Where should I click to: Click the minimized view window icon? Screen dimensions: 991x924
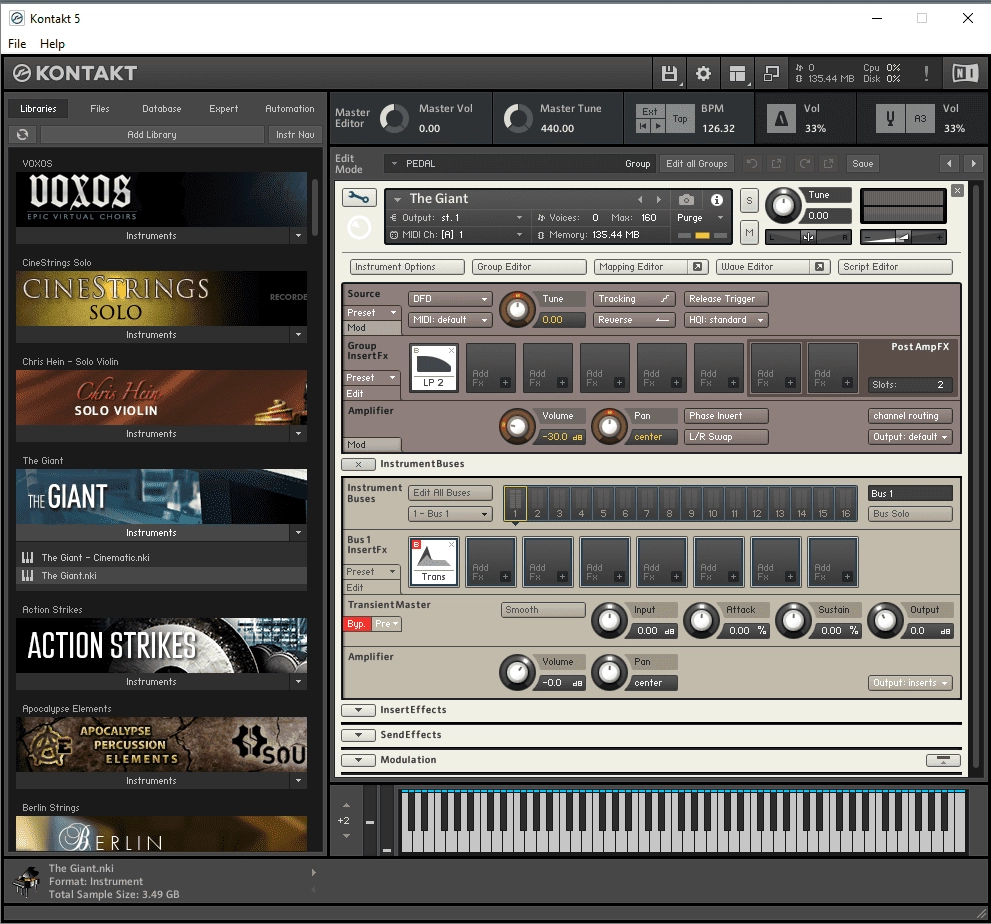(771, 73)
